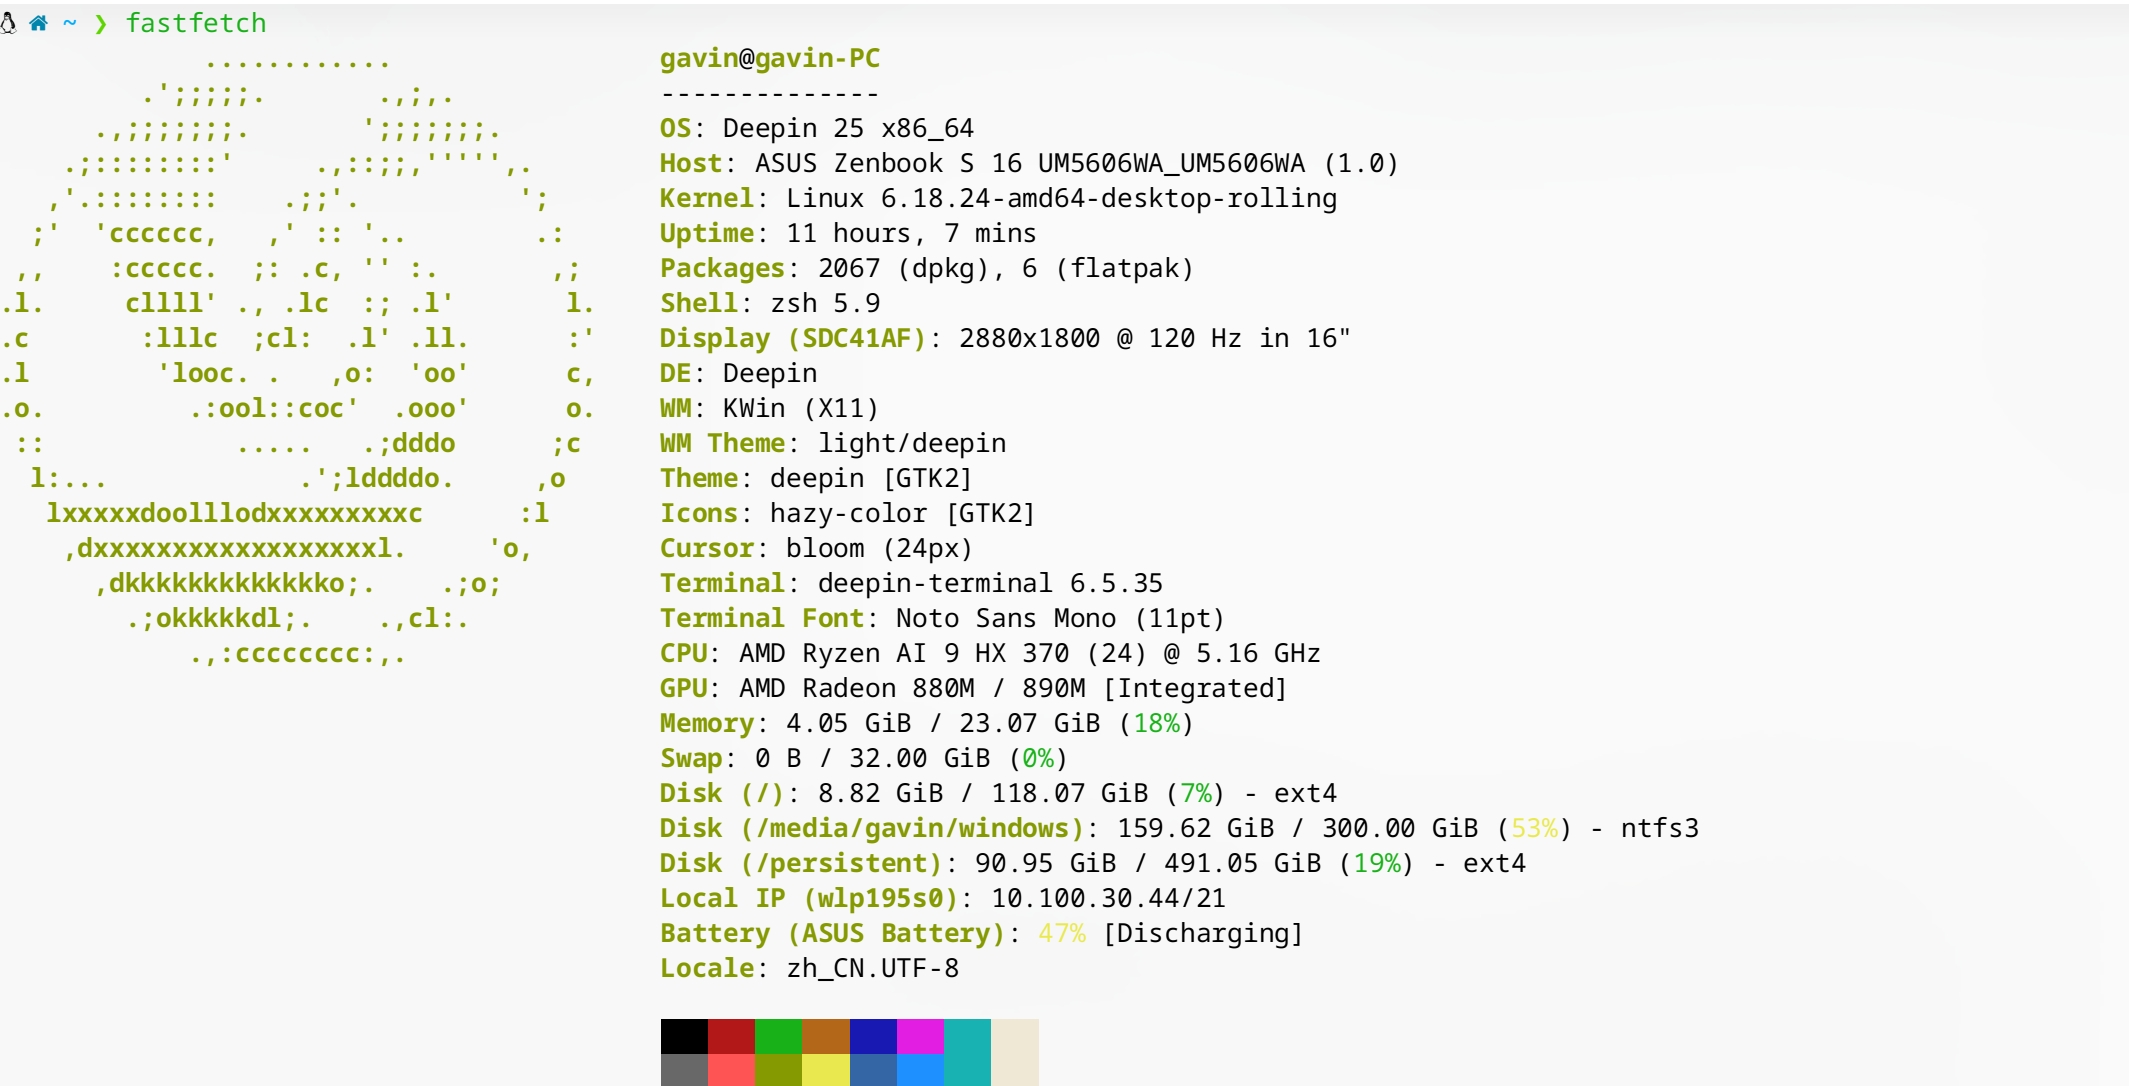2129x1086 pixels.
Task: Click the root disk usage '7%'
Action: click(x=1196, y=793)
